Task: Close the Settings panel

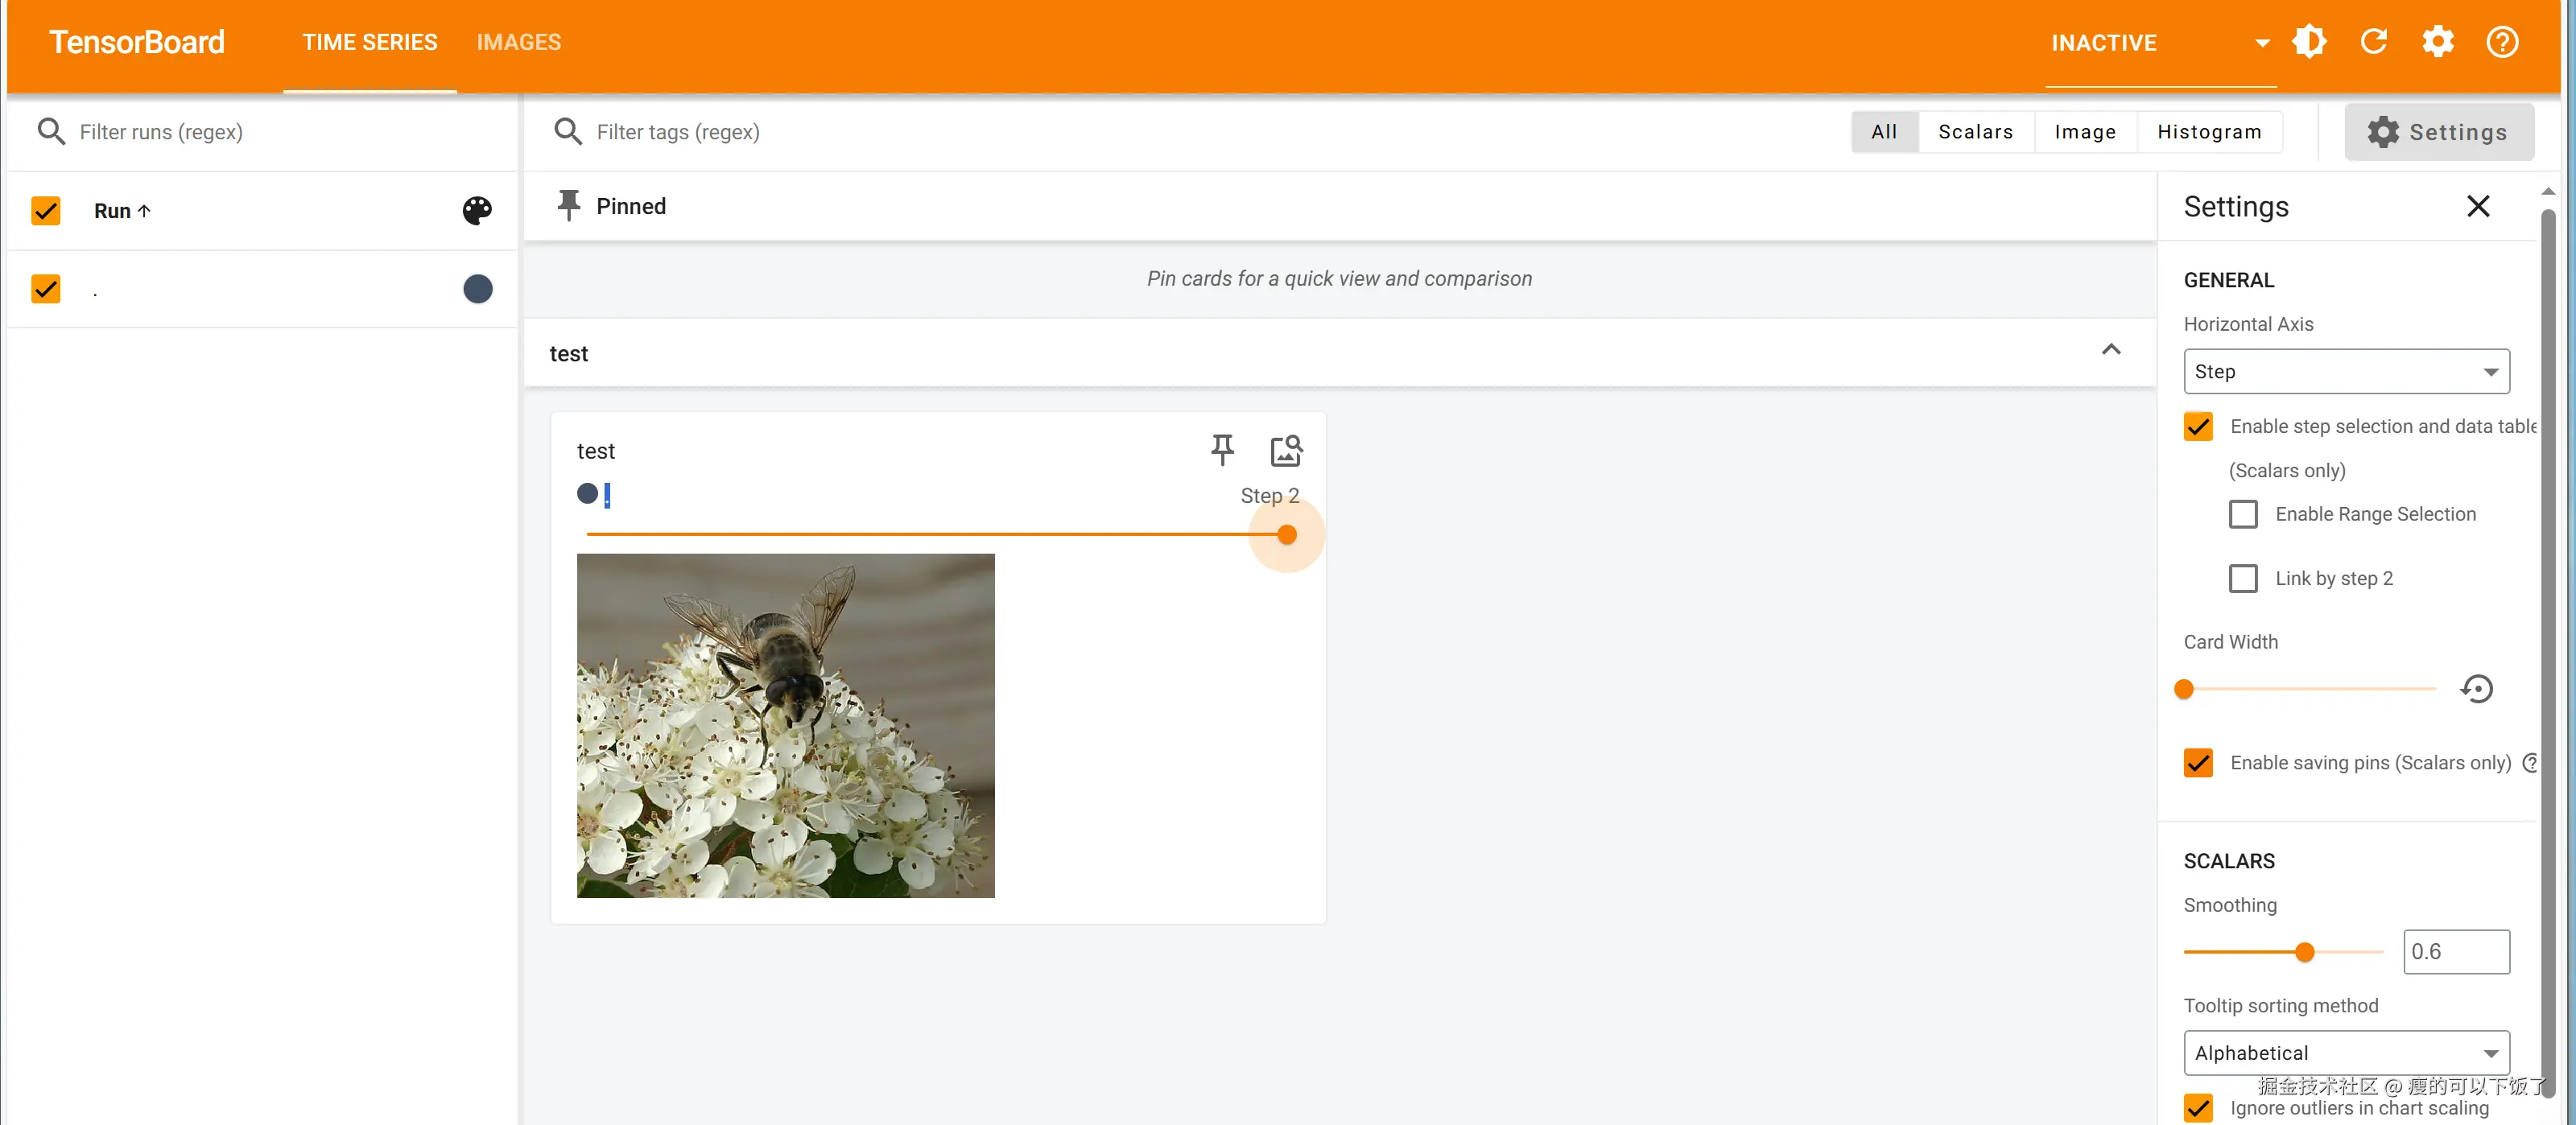Action: point(2477,206)
